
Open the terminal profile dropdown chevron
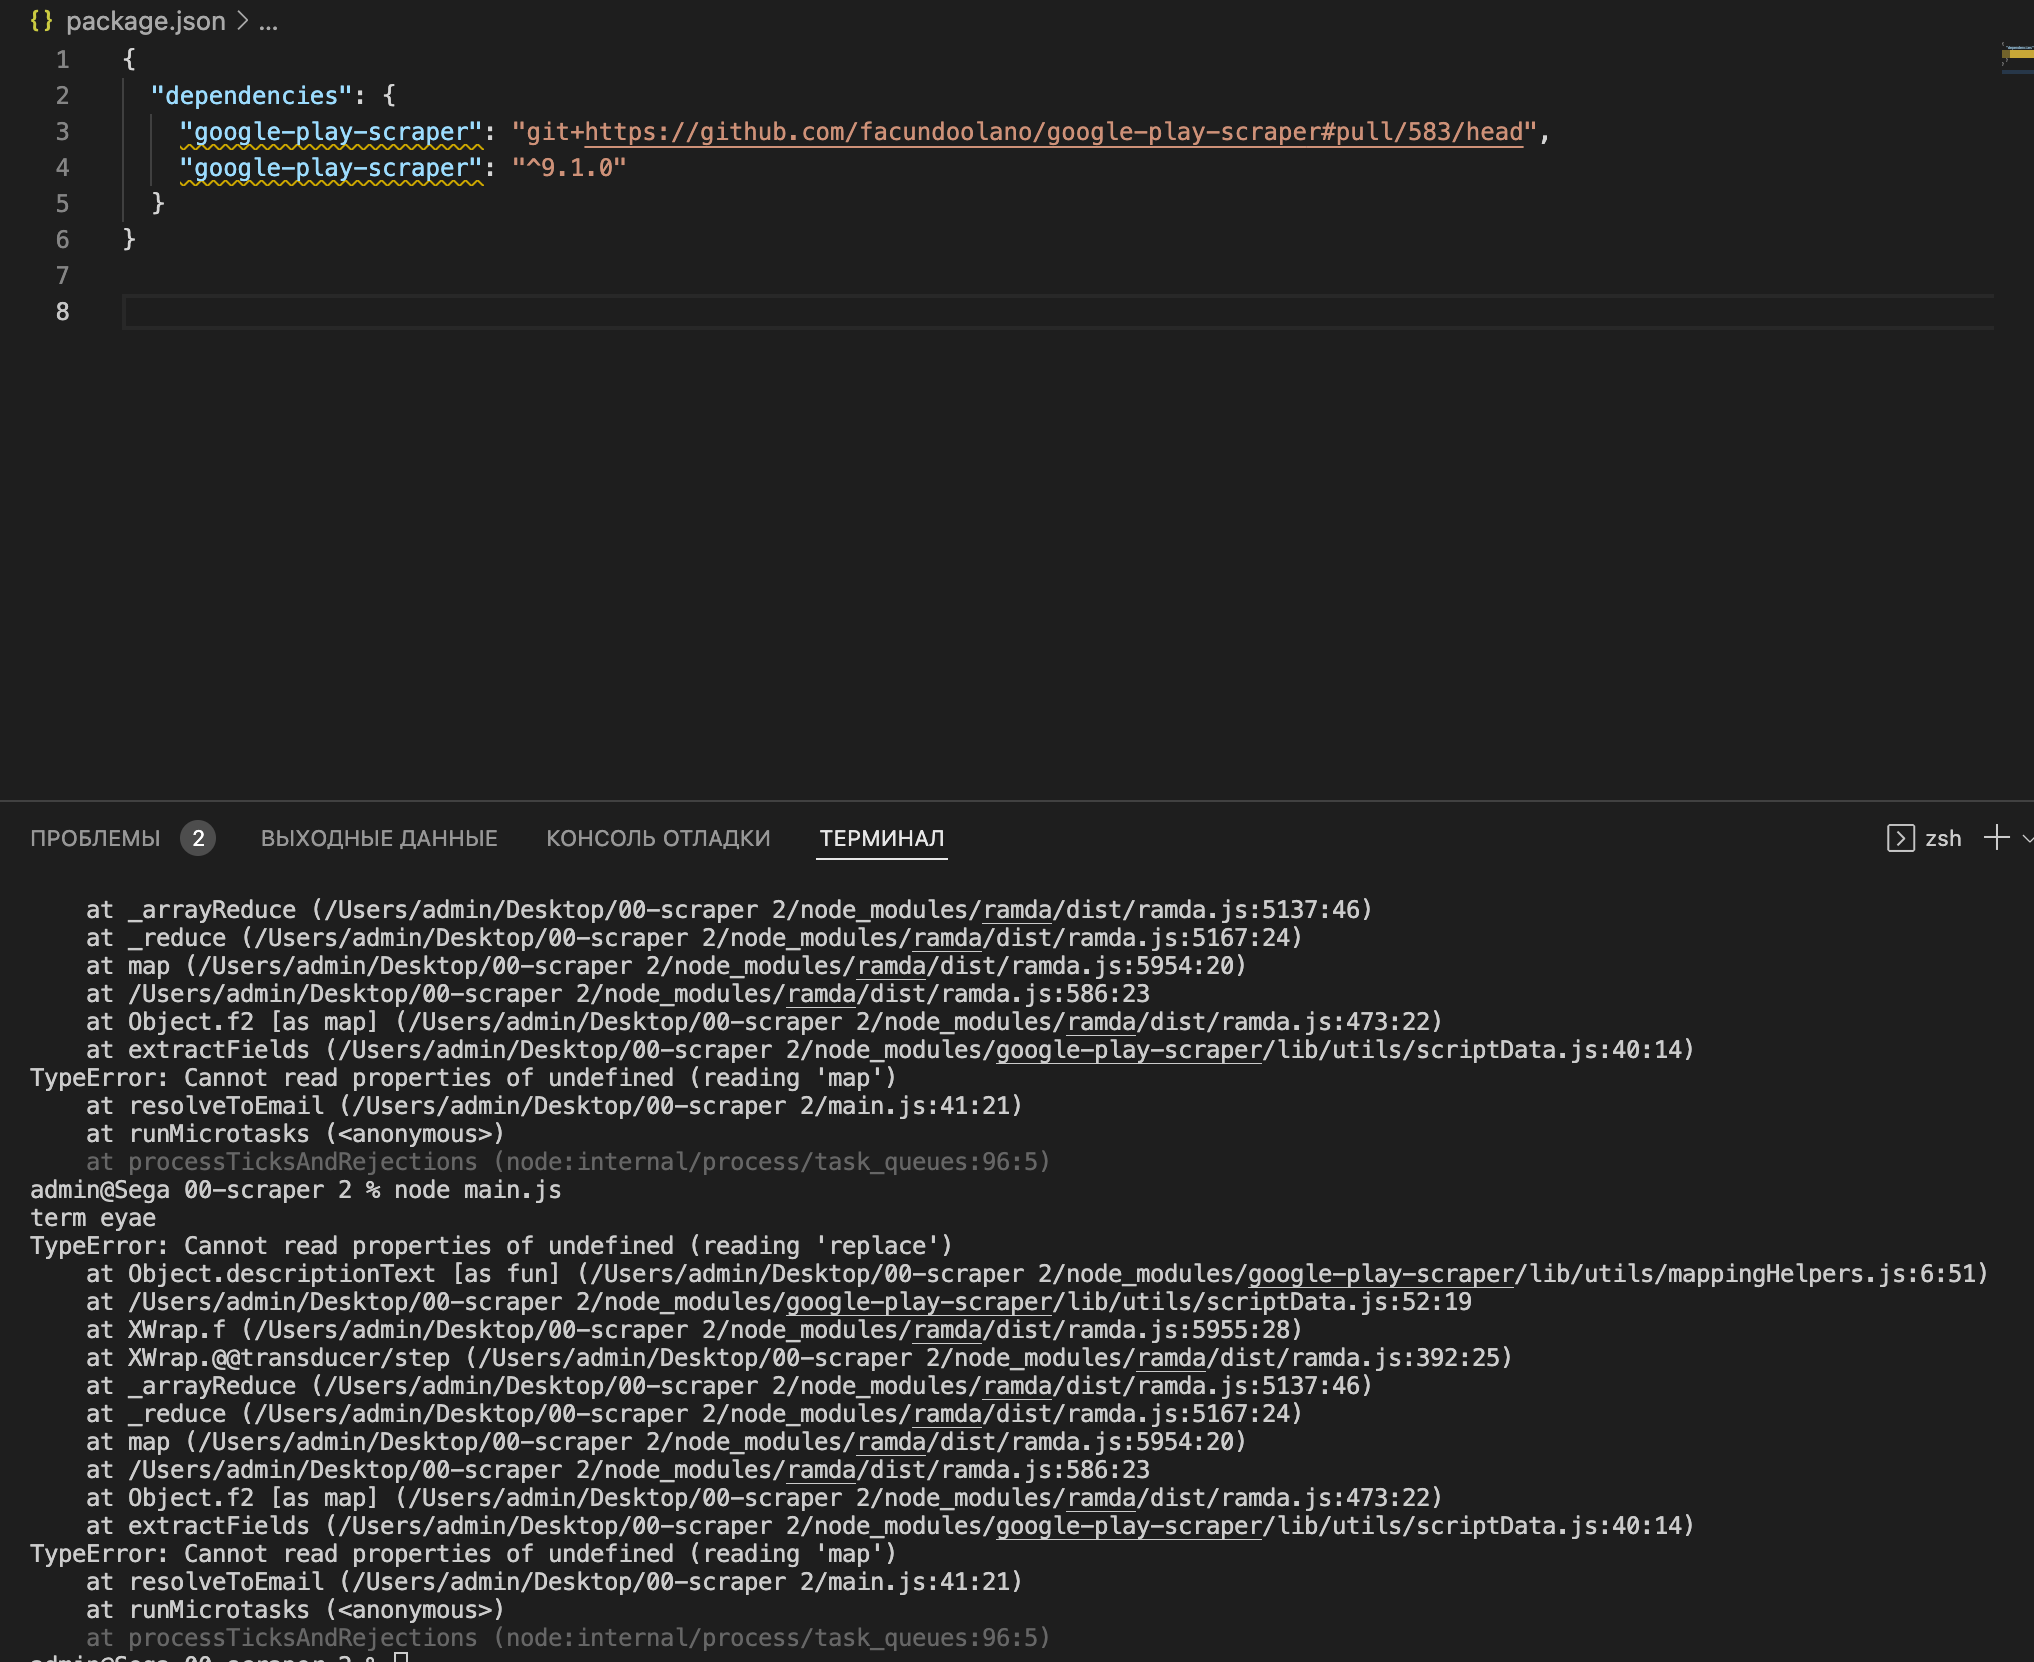pyautogui.click(x=2026, y=838)
